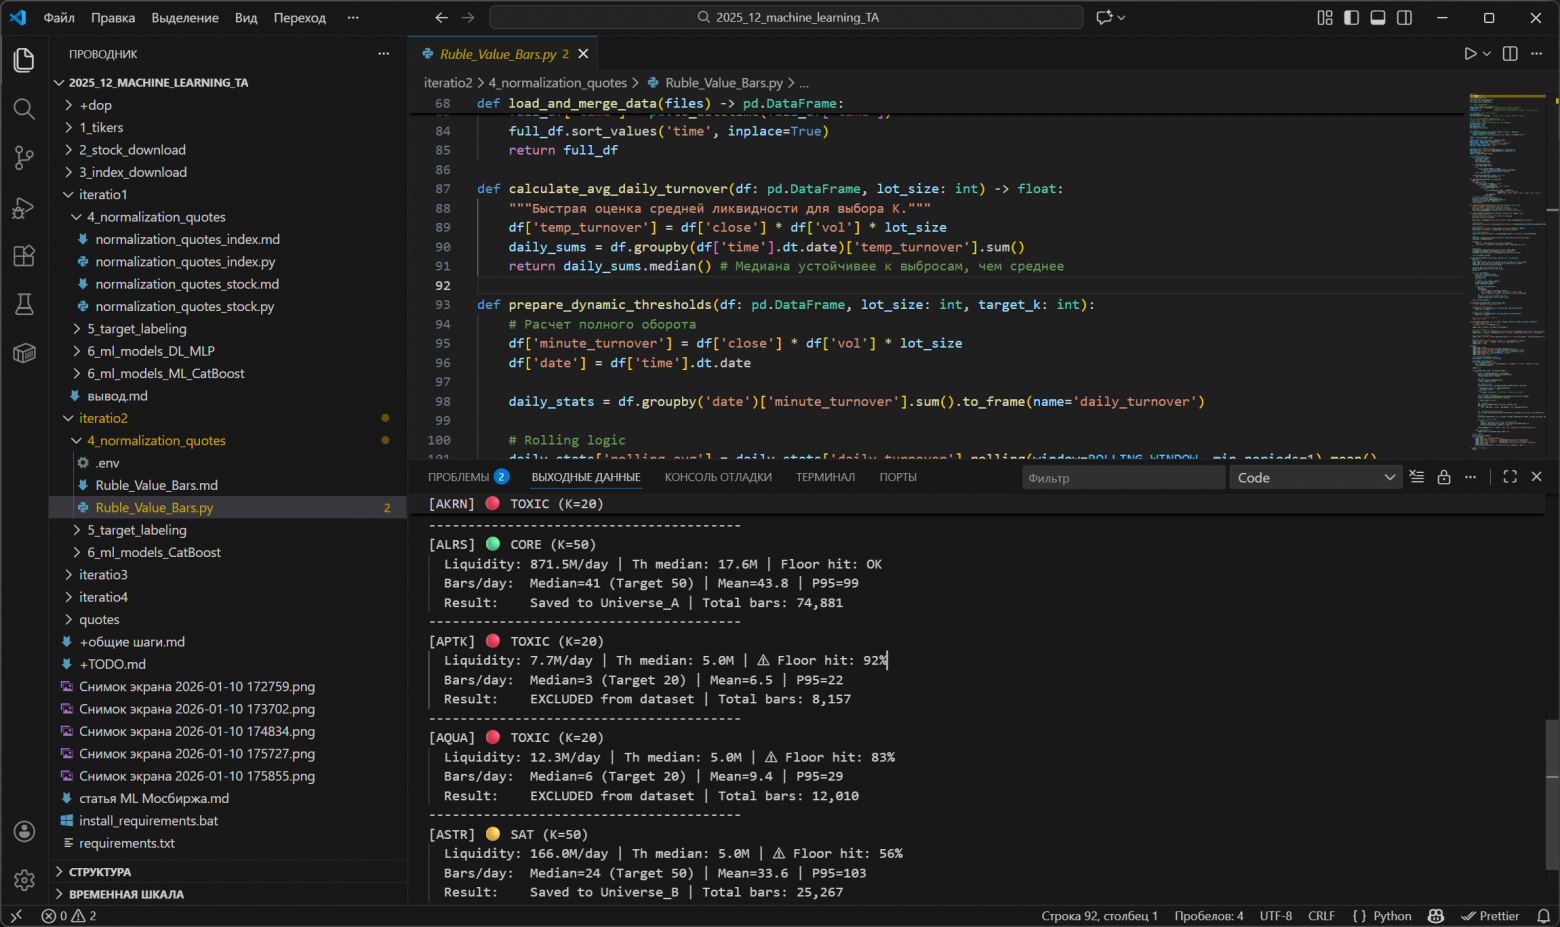Split the editor to the right
This screenshot has height=927, width=1560.
coord(1510,54)
